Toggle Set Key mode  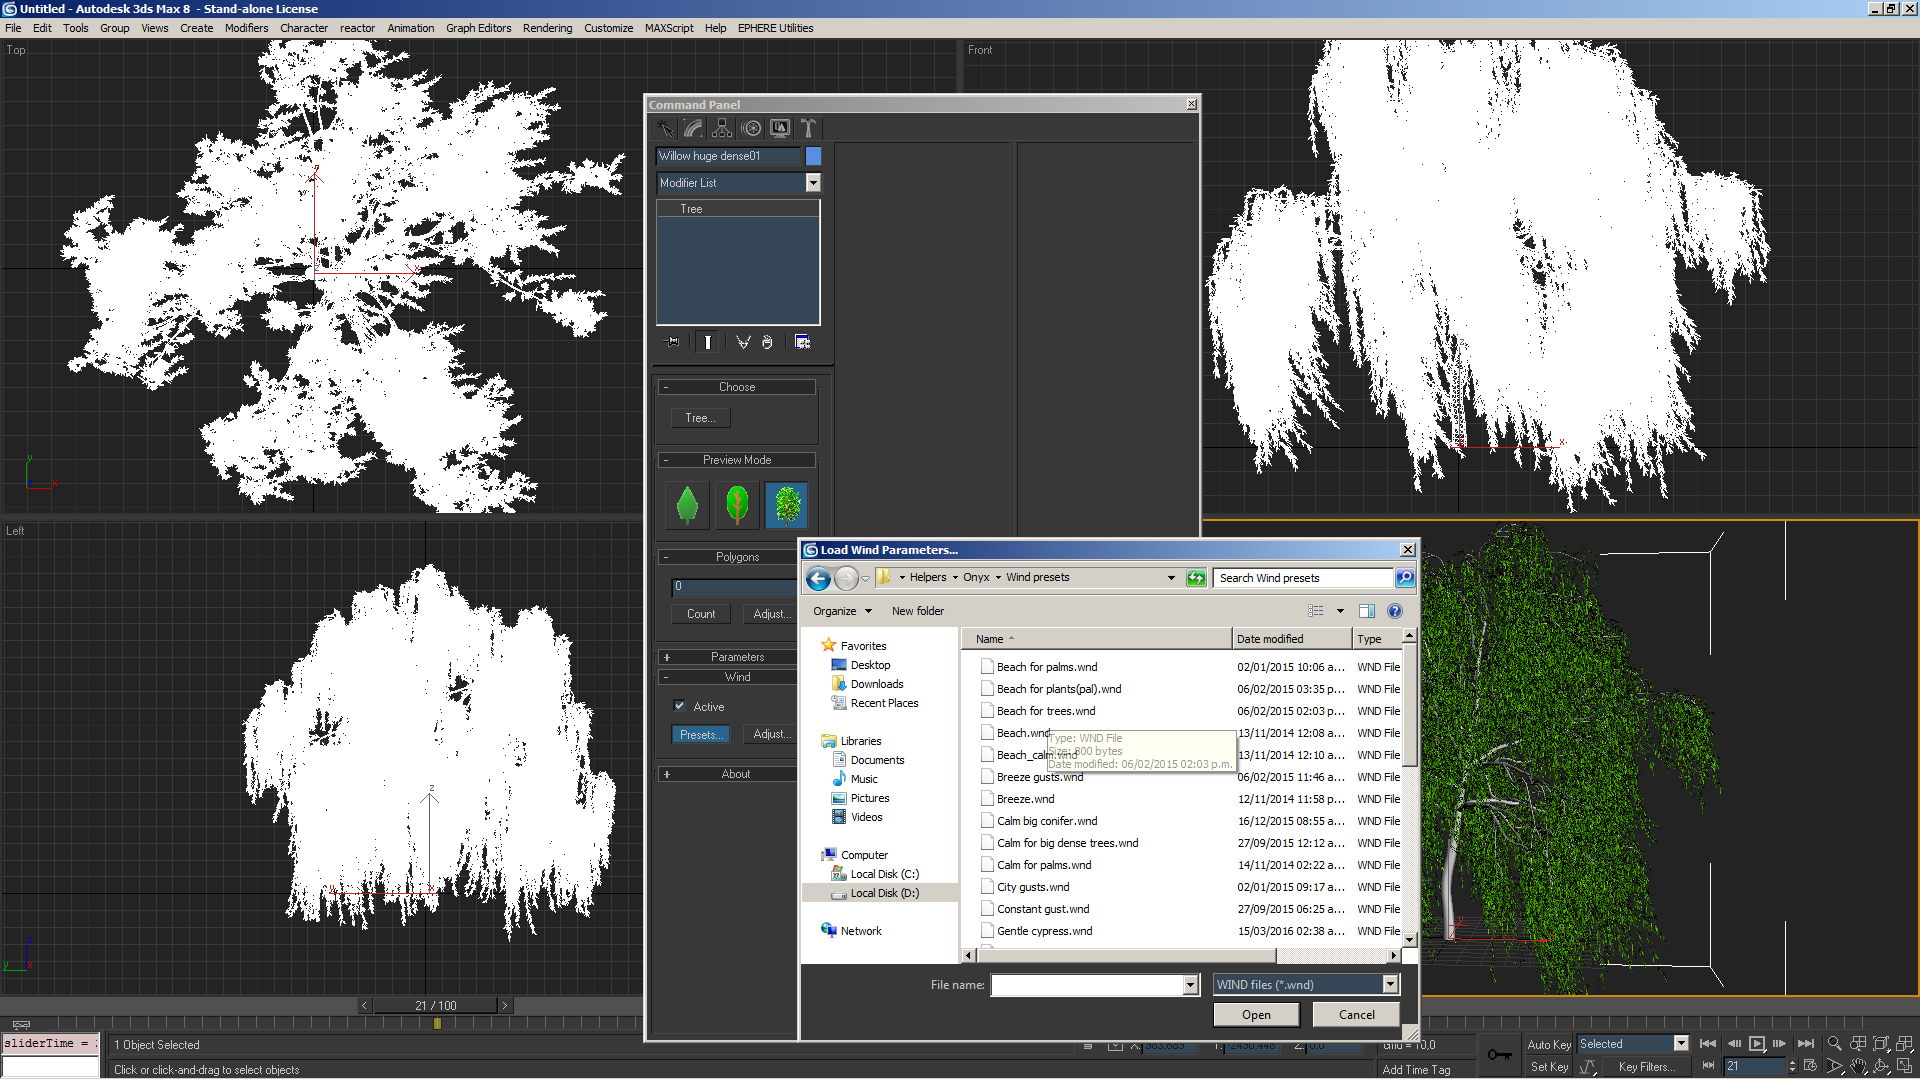[x=1548, y=1067]
